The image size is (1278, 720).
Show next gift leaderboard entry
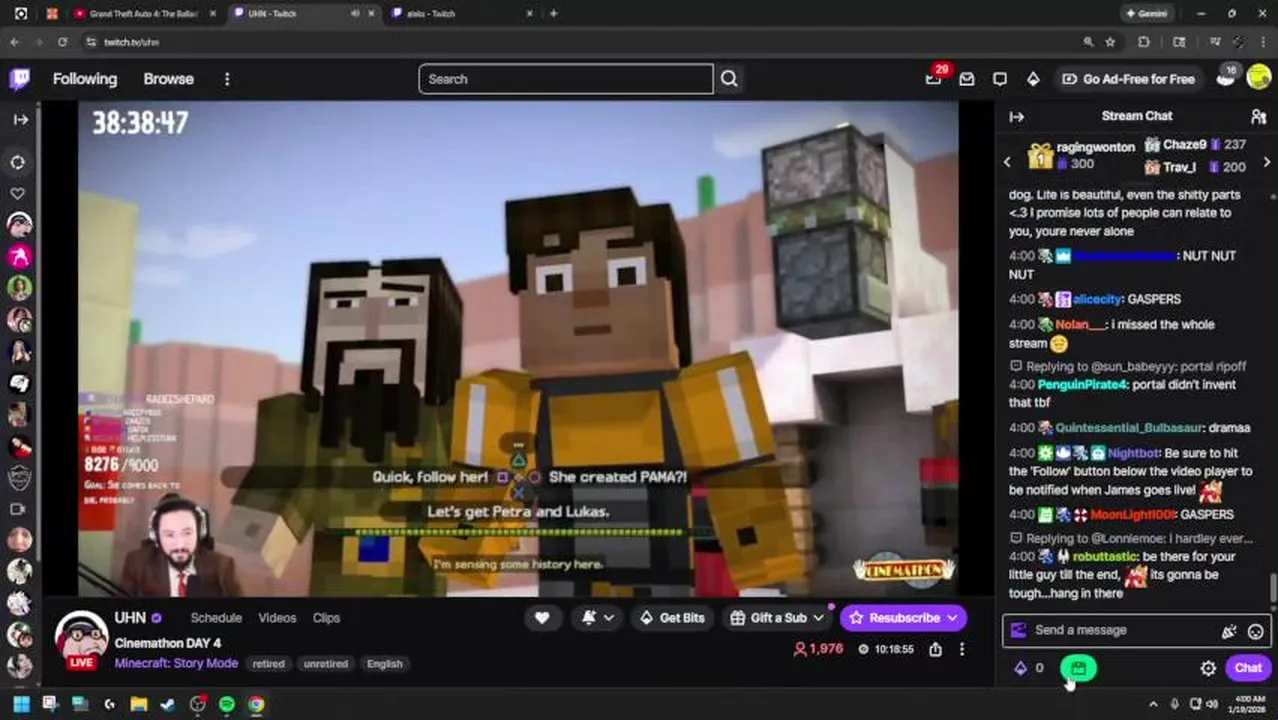(x=1267, y=162)
